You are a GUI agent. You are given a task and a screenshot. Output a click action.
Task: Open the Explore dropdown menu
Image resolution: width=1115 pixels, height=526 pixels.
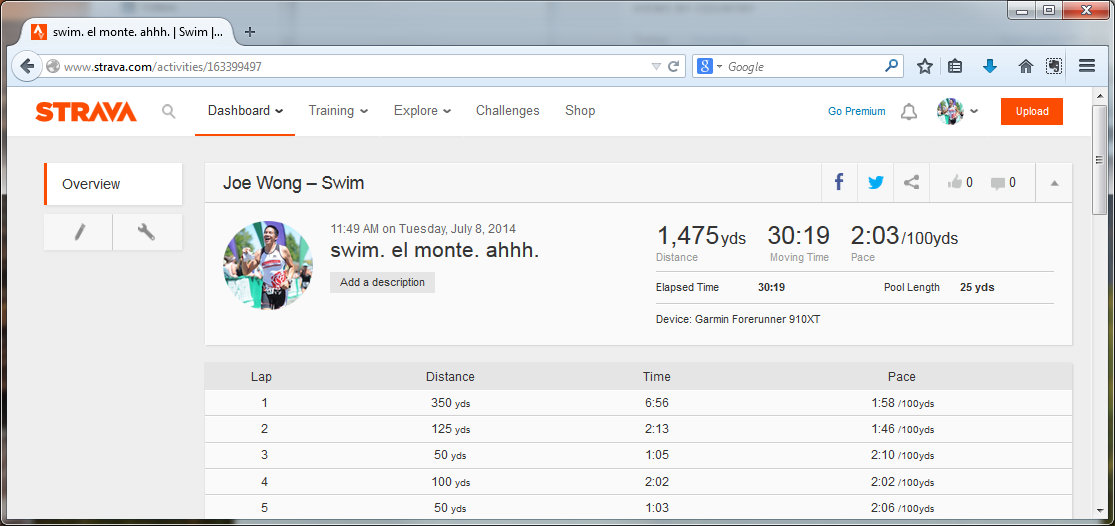[x=422, y=111]
